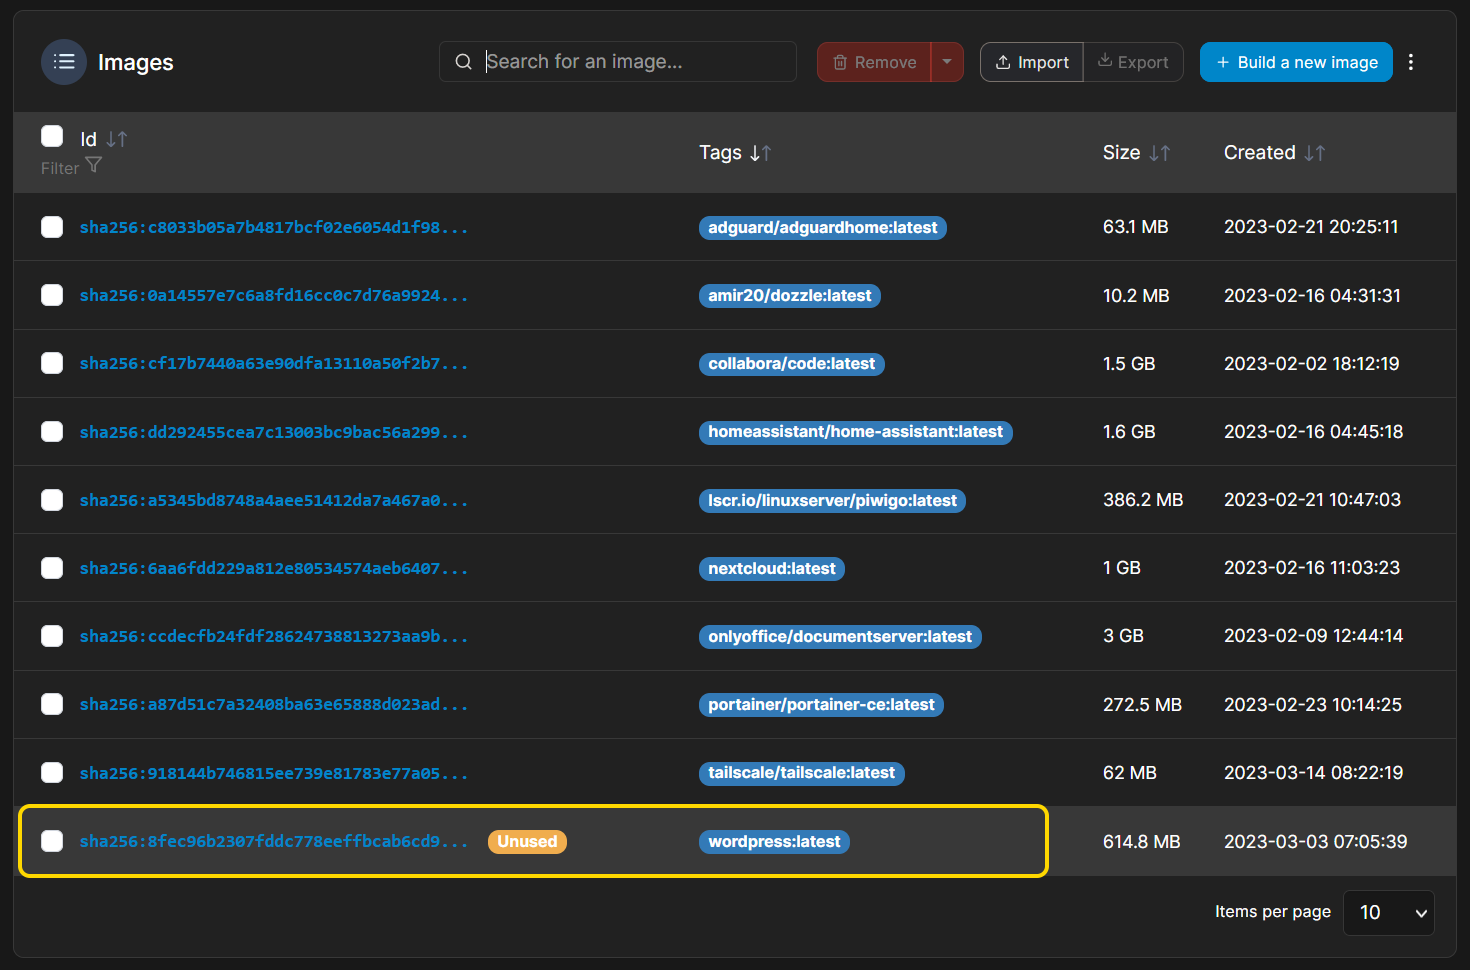Click the adguard/adguardhome:latest tag
1470x970 pixels.
click(823, 228)
